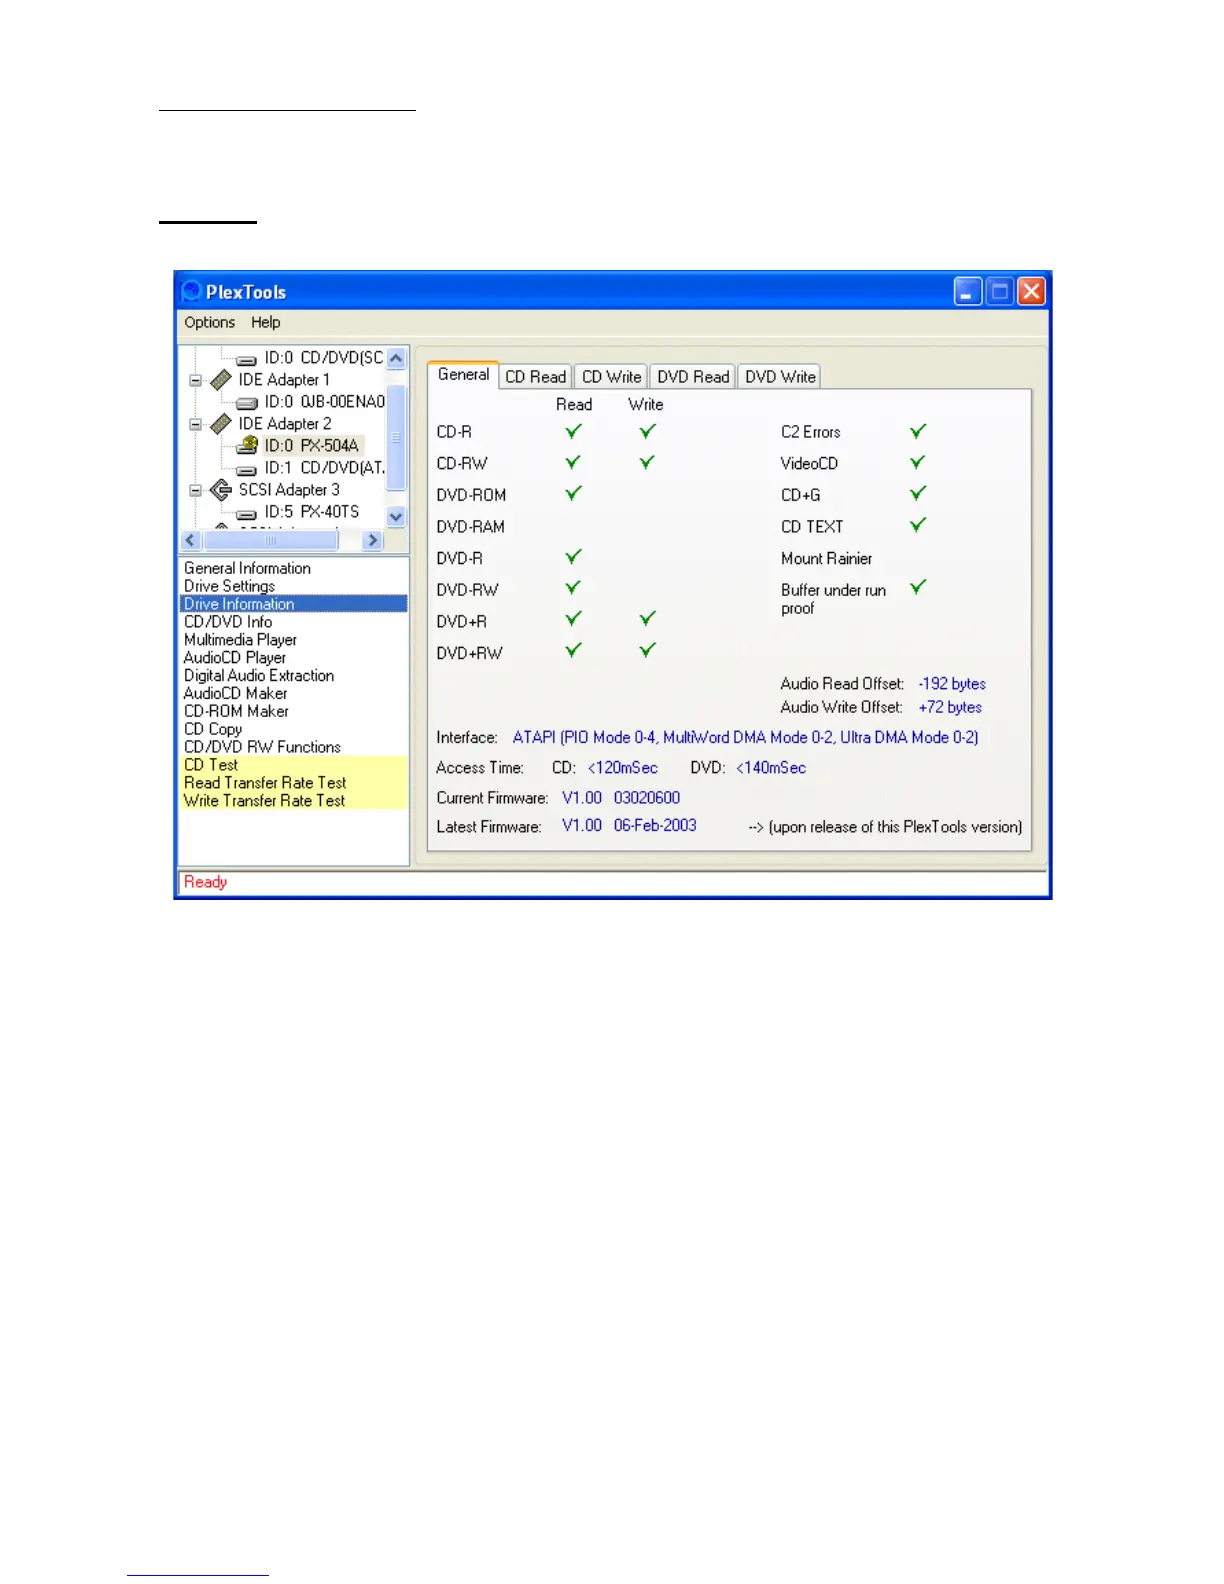Select the IDE Adapter 2 chip icon
This screenshot has height=1584, width=1224.
pyautogui.click(x=221, y=424)
